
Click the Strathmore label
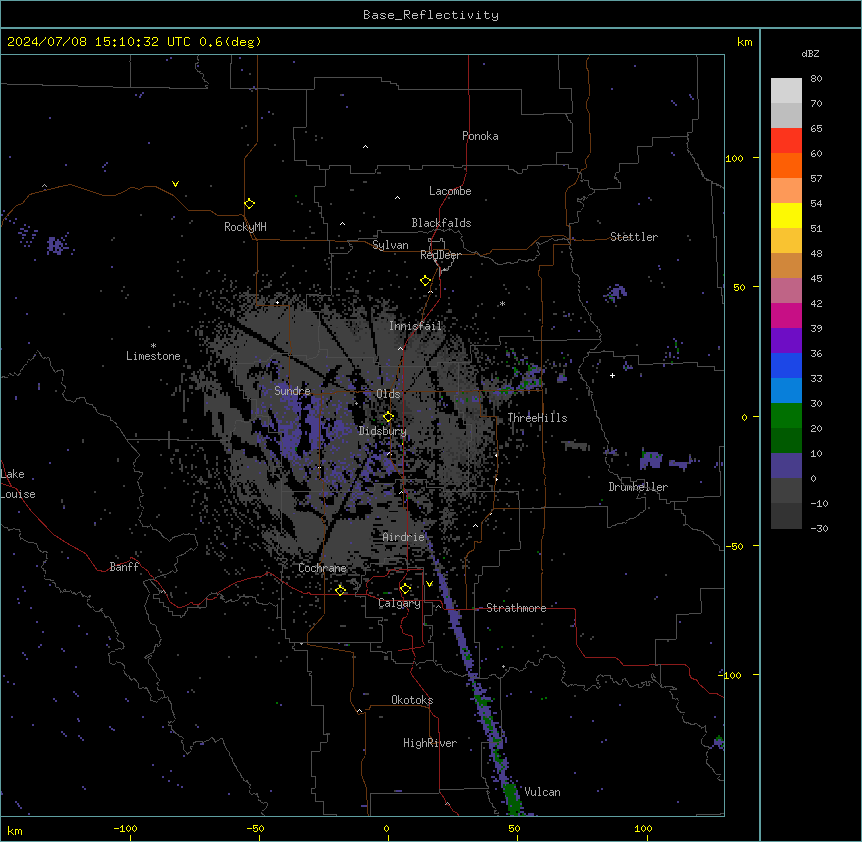[516, 608]
